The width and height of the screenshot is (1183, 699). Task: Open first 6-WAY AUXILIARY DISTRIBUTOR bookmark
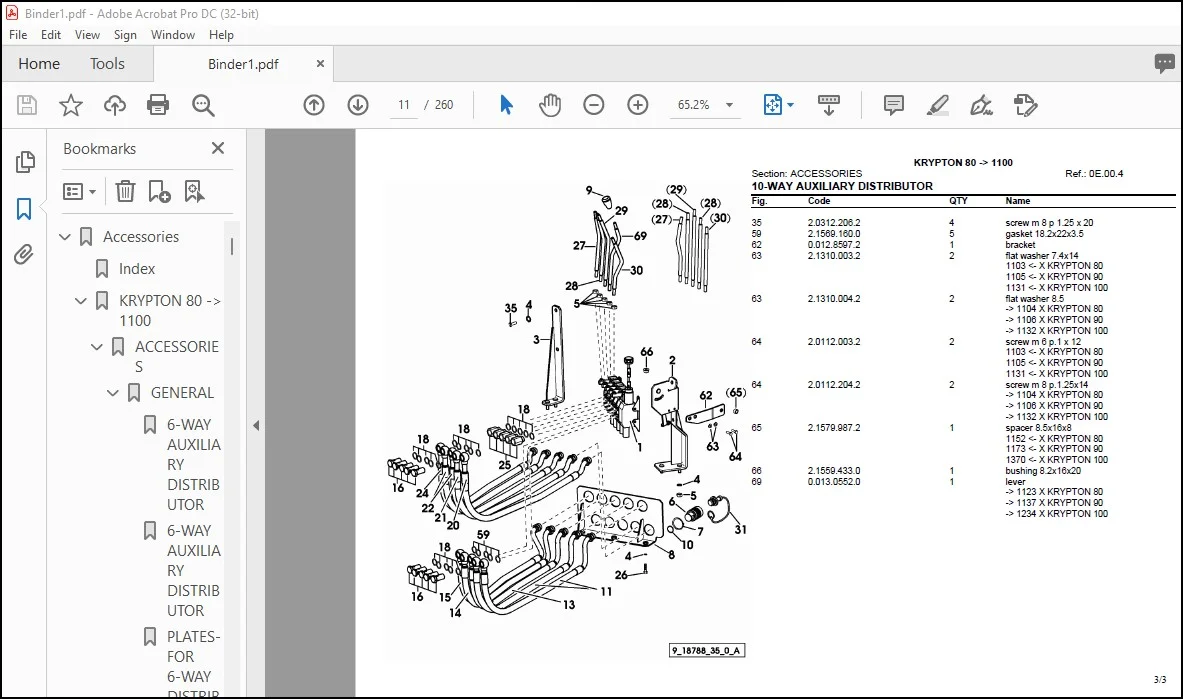pyautogui.click(x=194, y=464)
